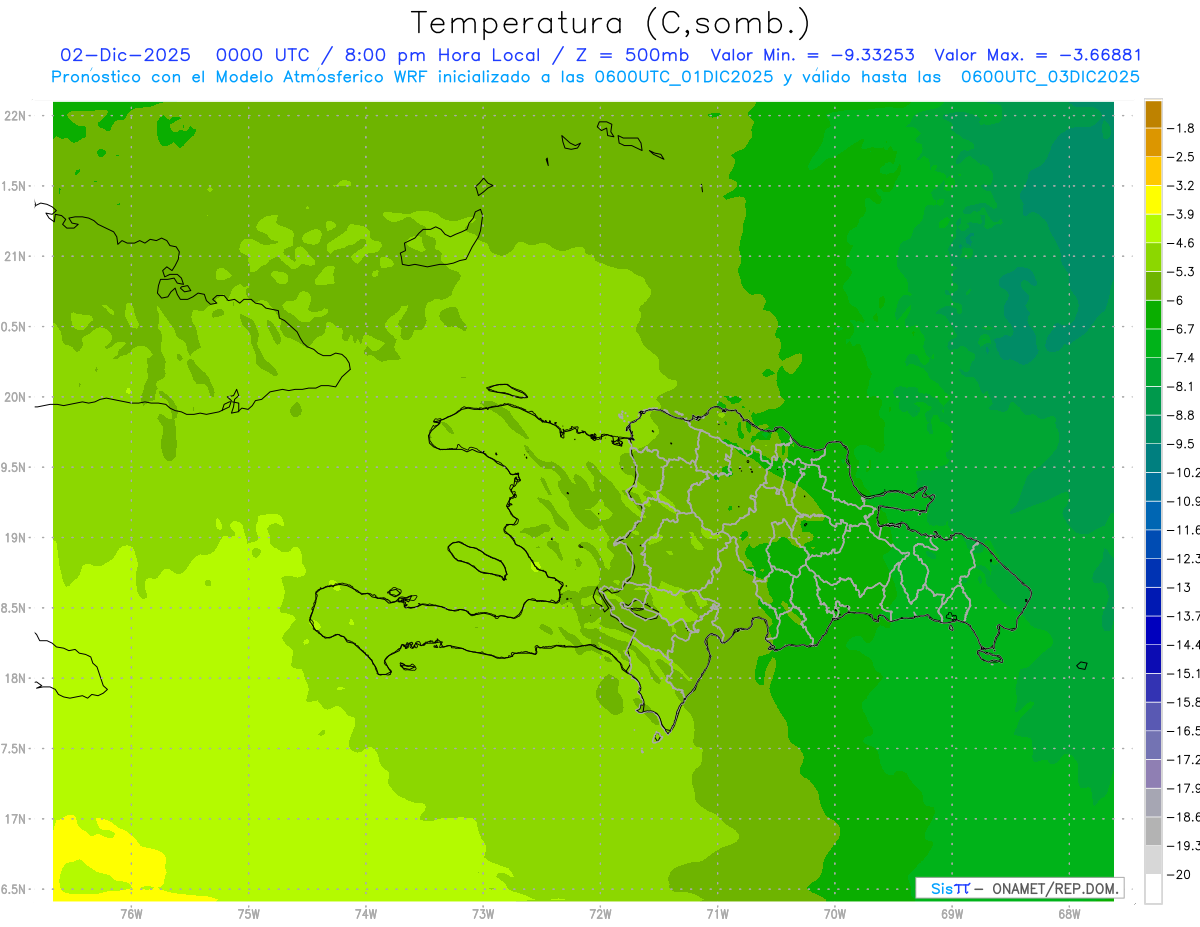
Task: Click the "-13" legend value
Action: point(1180,587)
